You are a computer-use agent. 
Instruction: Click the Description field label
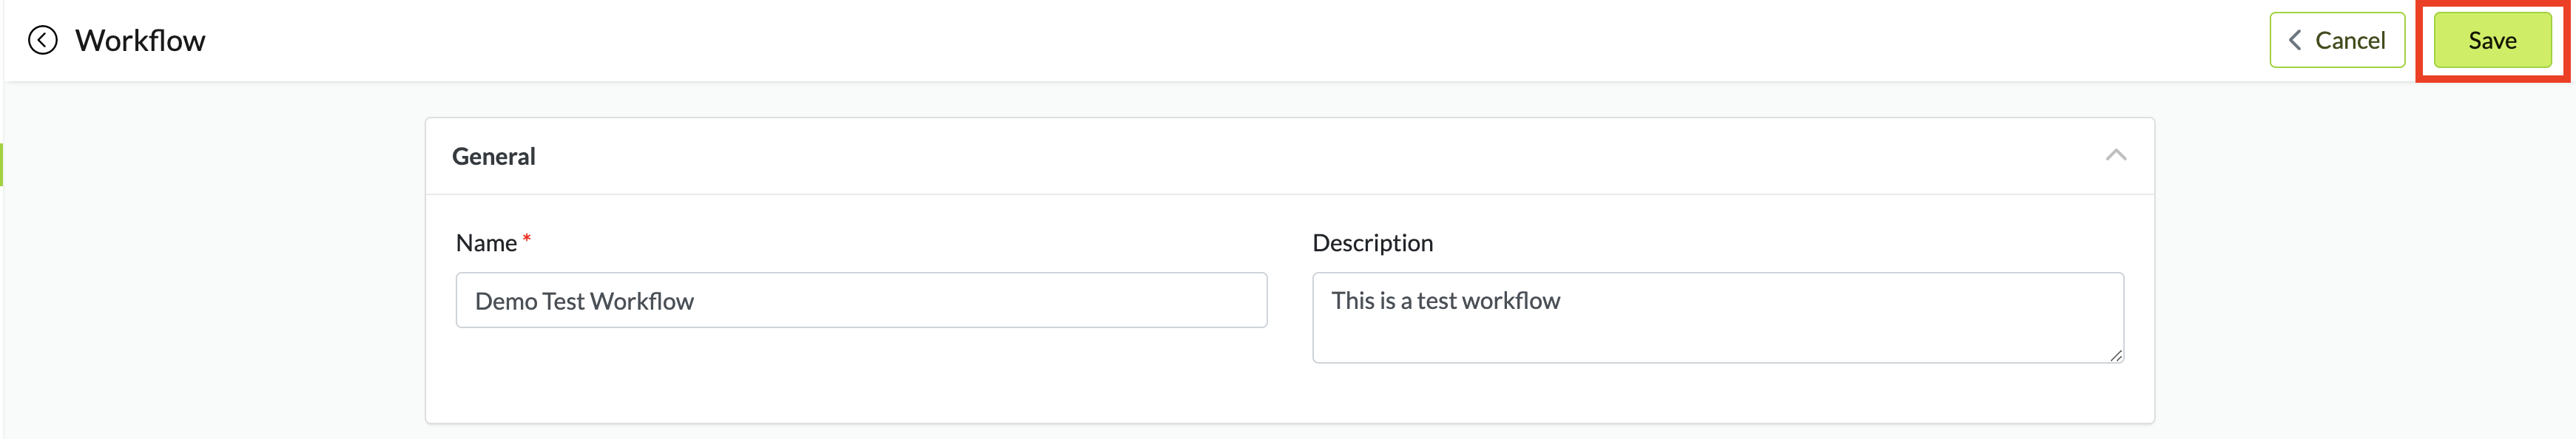pos(1372,243)
